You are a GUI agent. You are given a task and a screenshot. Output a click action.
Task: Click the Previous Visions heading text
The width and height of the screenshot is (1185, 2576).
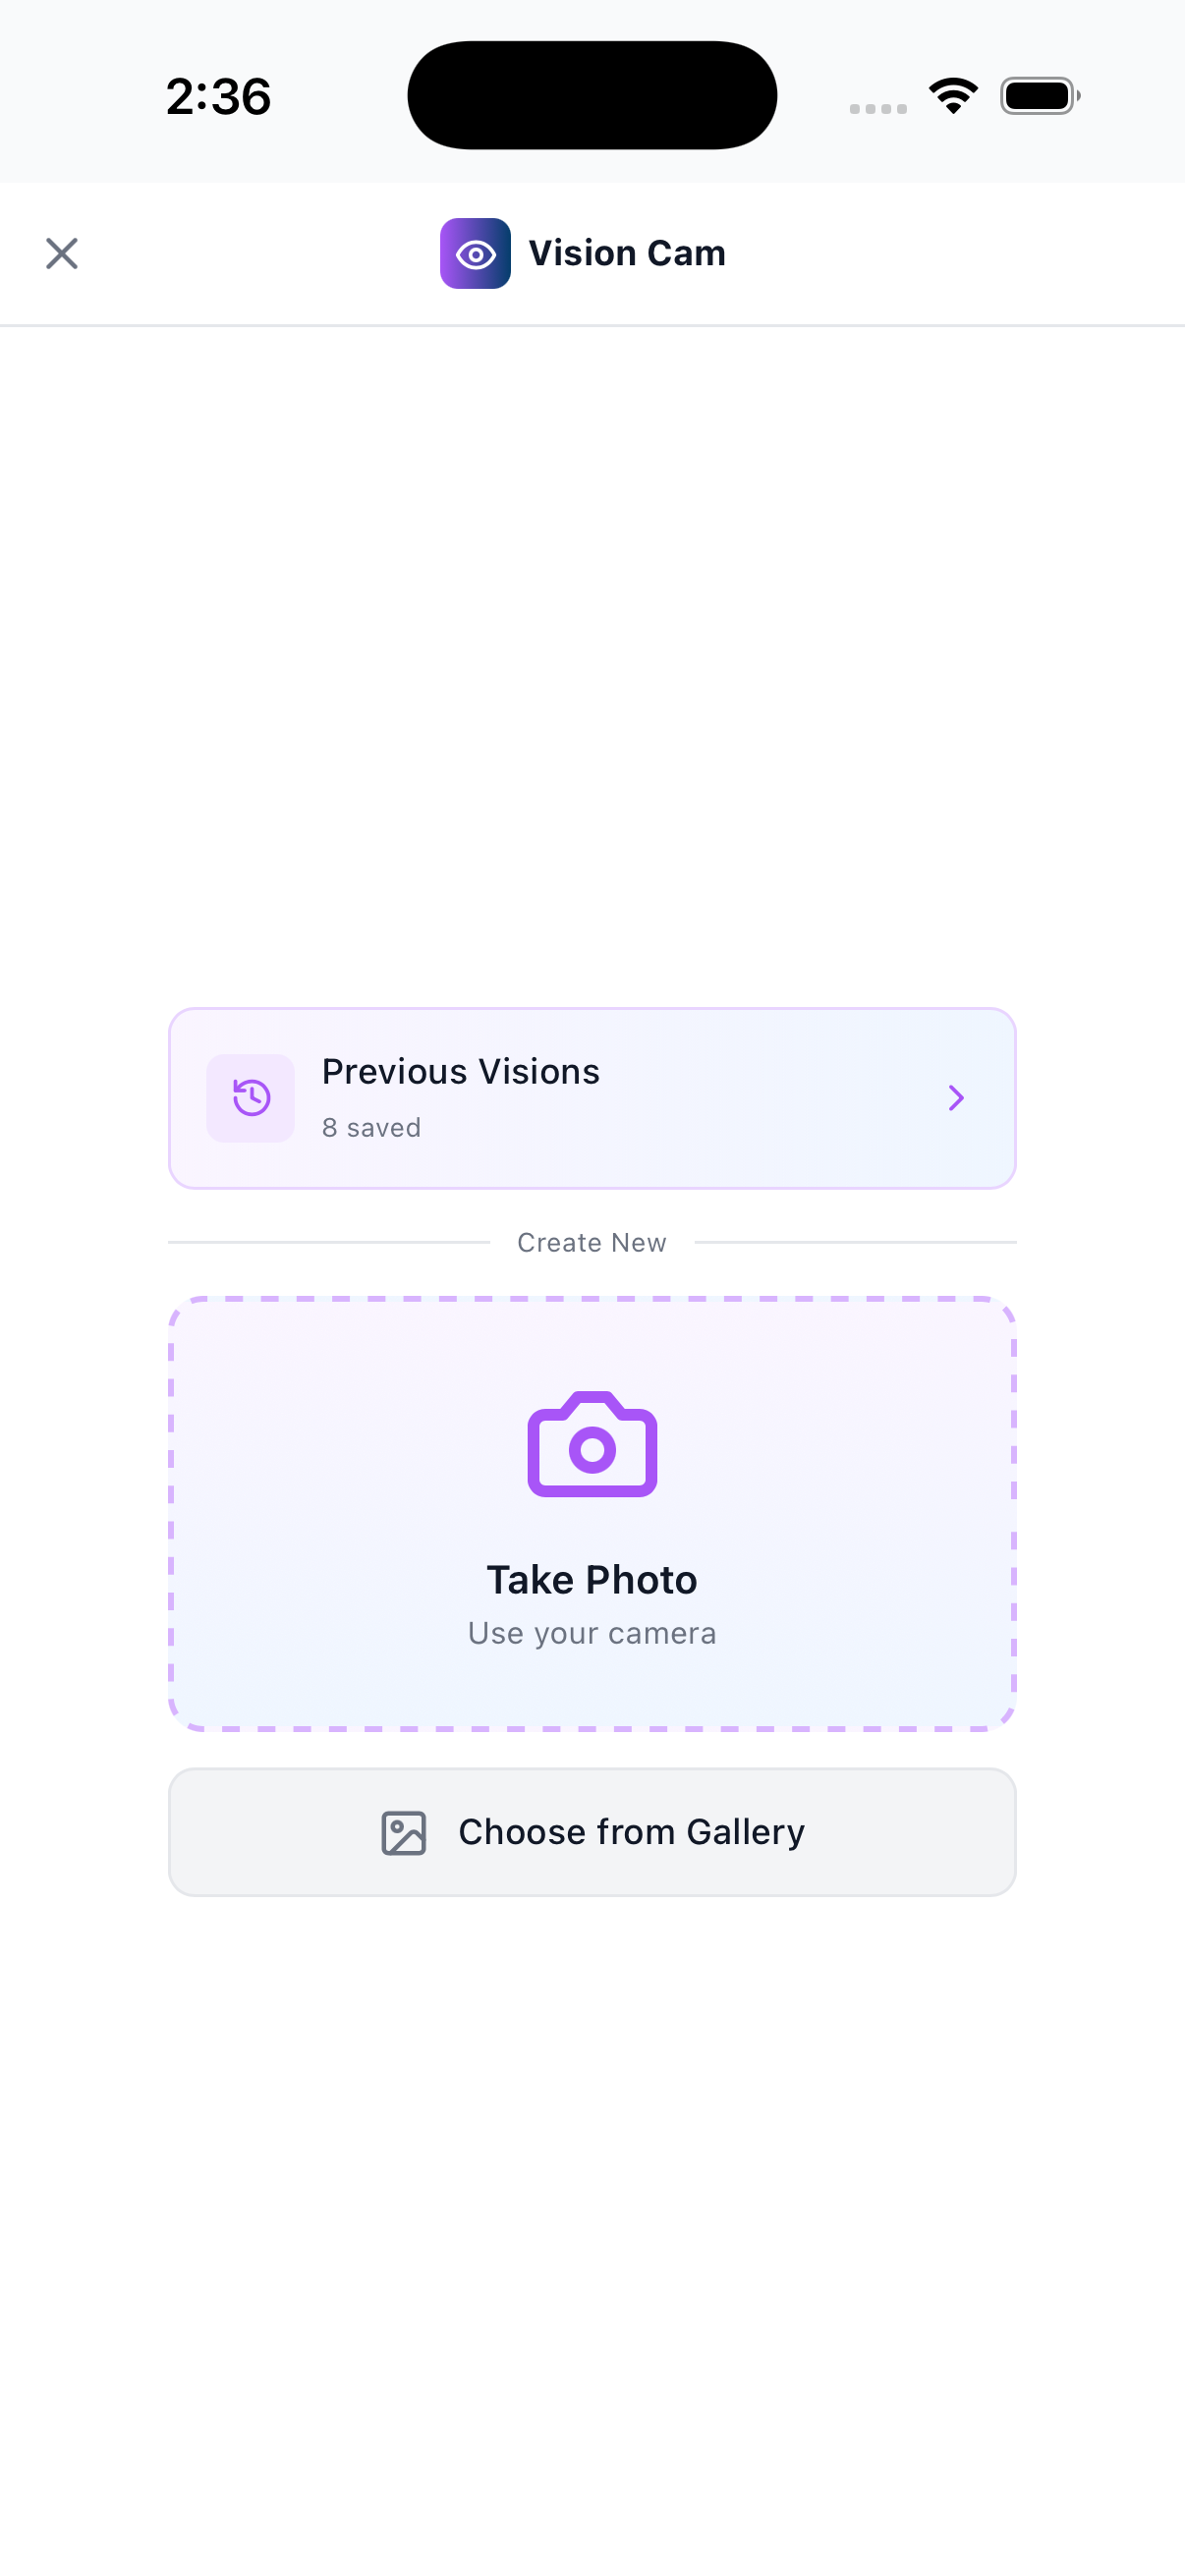pos(460,1070)
